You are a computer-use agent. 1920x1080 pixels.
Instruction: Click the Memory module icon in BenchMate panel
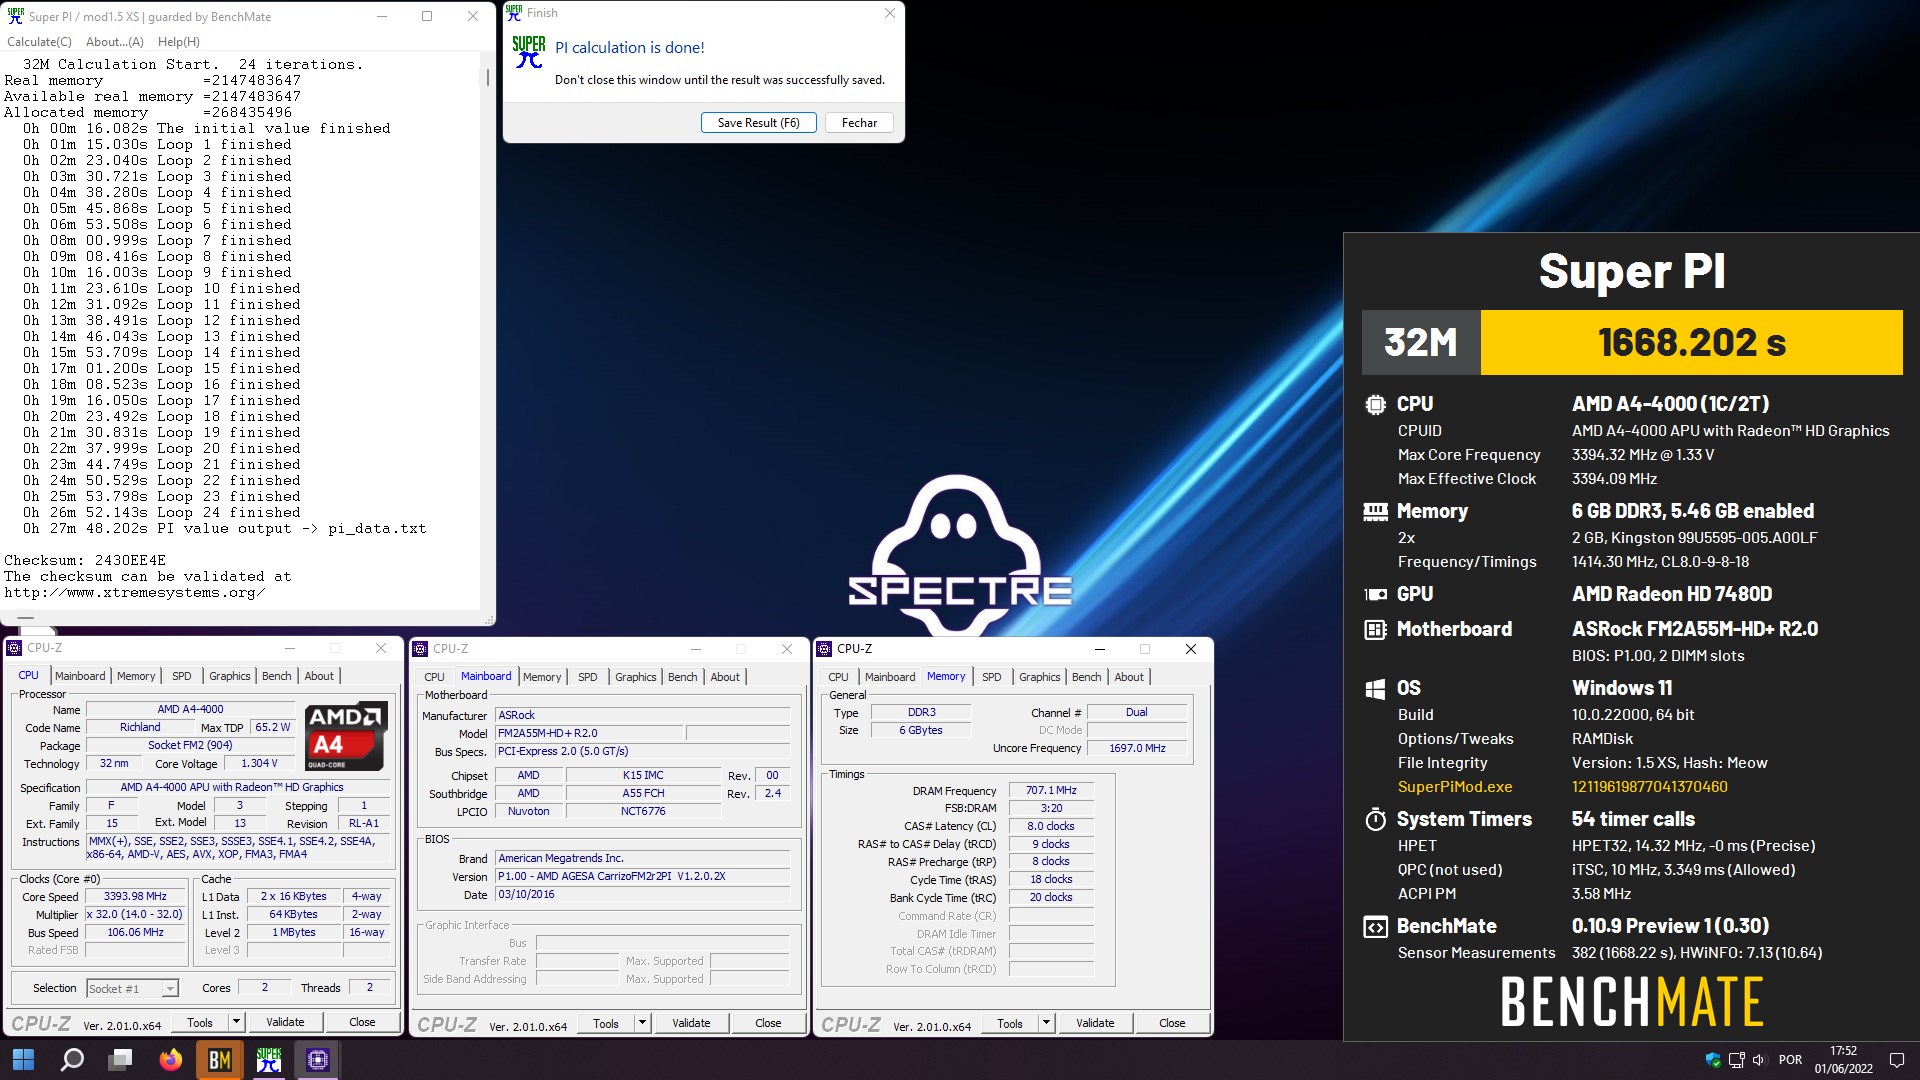(x=1375, y=512)
